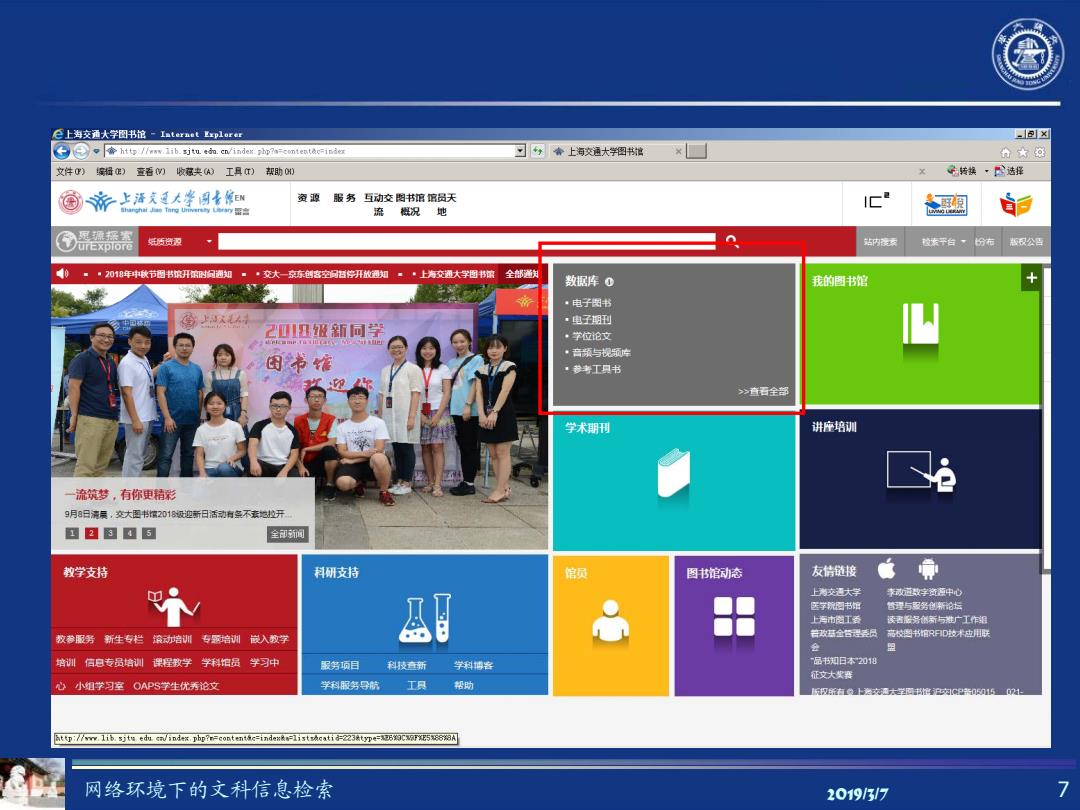Expand the 纸质资源 search type dropdown
The image size is (1080, 810).
point(209,242)
